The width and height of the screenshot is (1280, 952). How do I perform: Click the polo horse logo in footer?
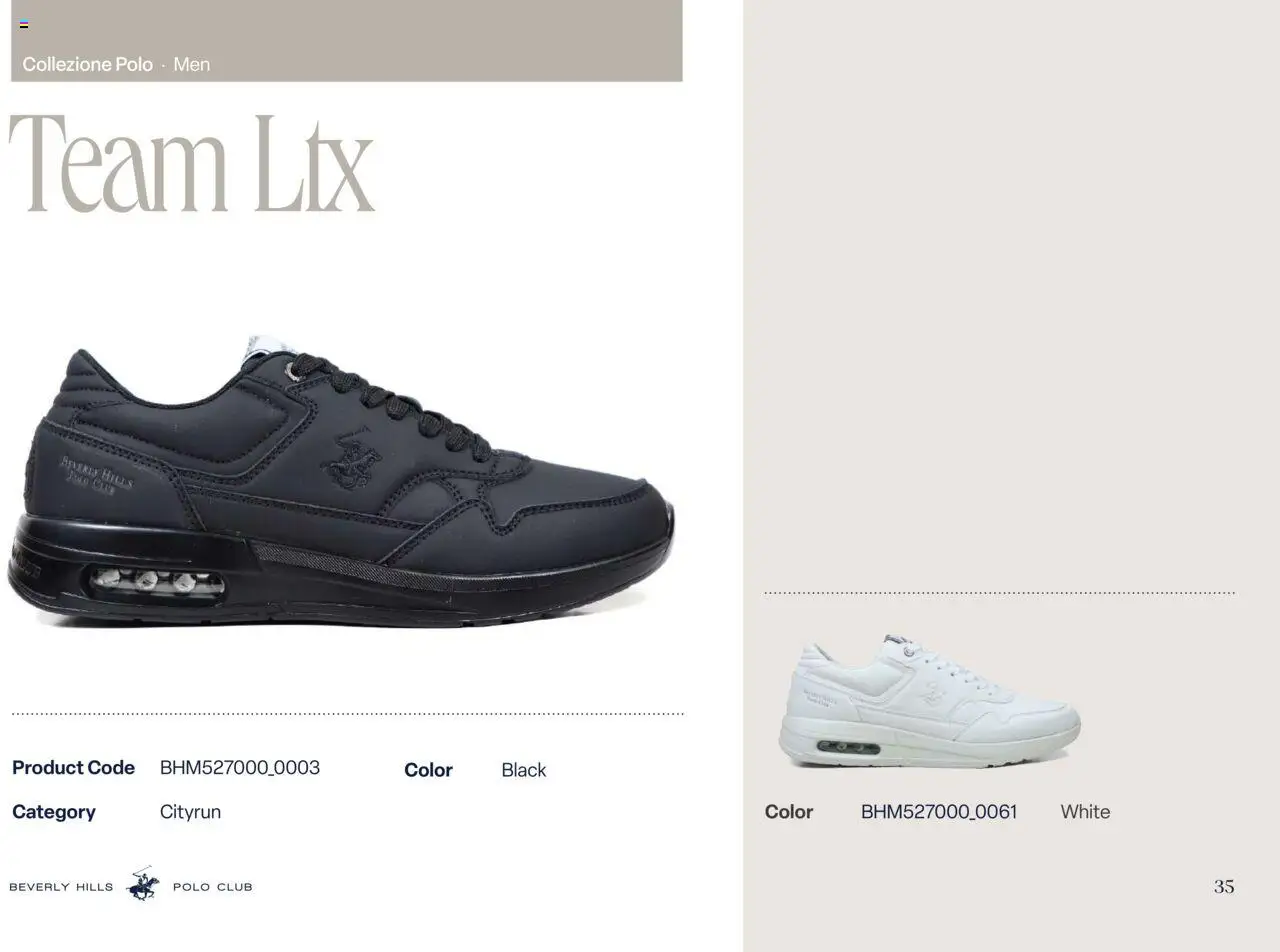click(143, 884)
